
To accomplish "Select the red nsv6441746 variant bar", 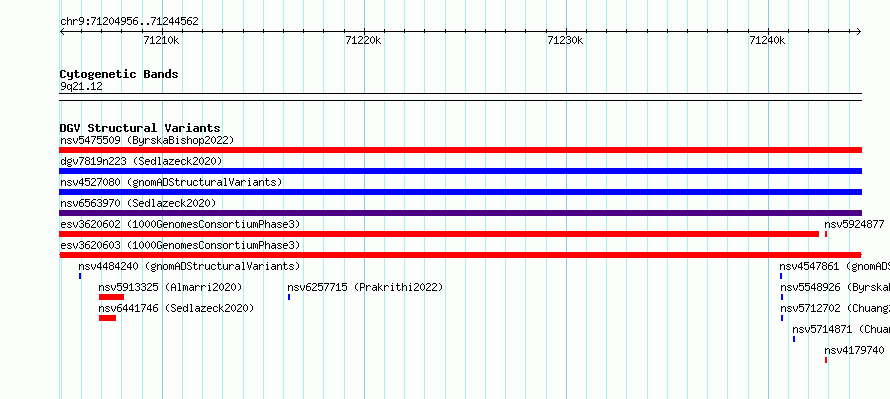I will (107, 318).
